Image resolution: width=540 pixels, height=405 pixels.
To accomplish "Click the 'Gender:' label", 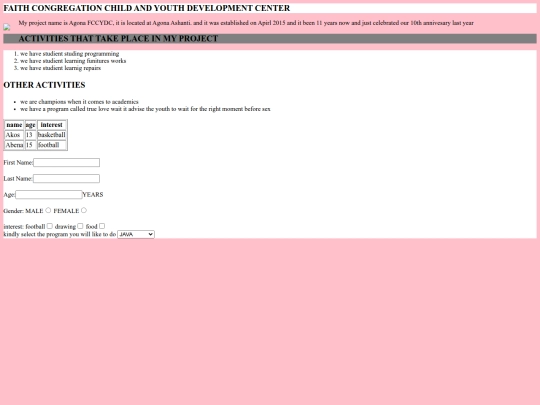I will (13, 211).
